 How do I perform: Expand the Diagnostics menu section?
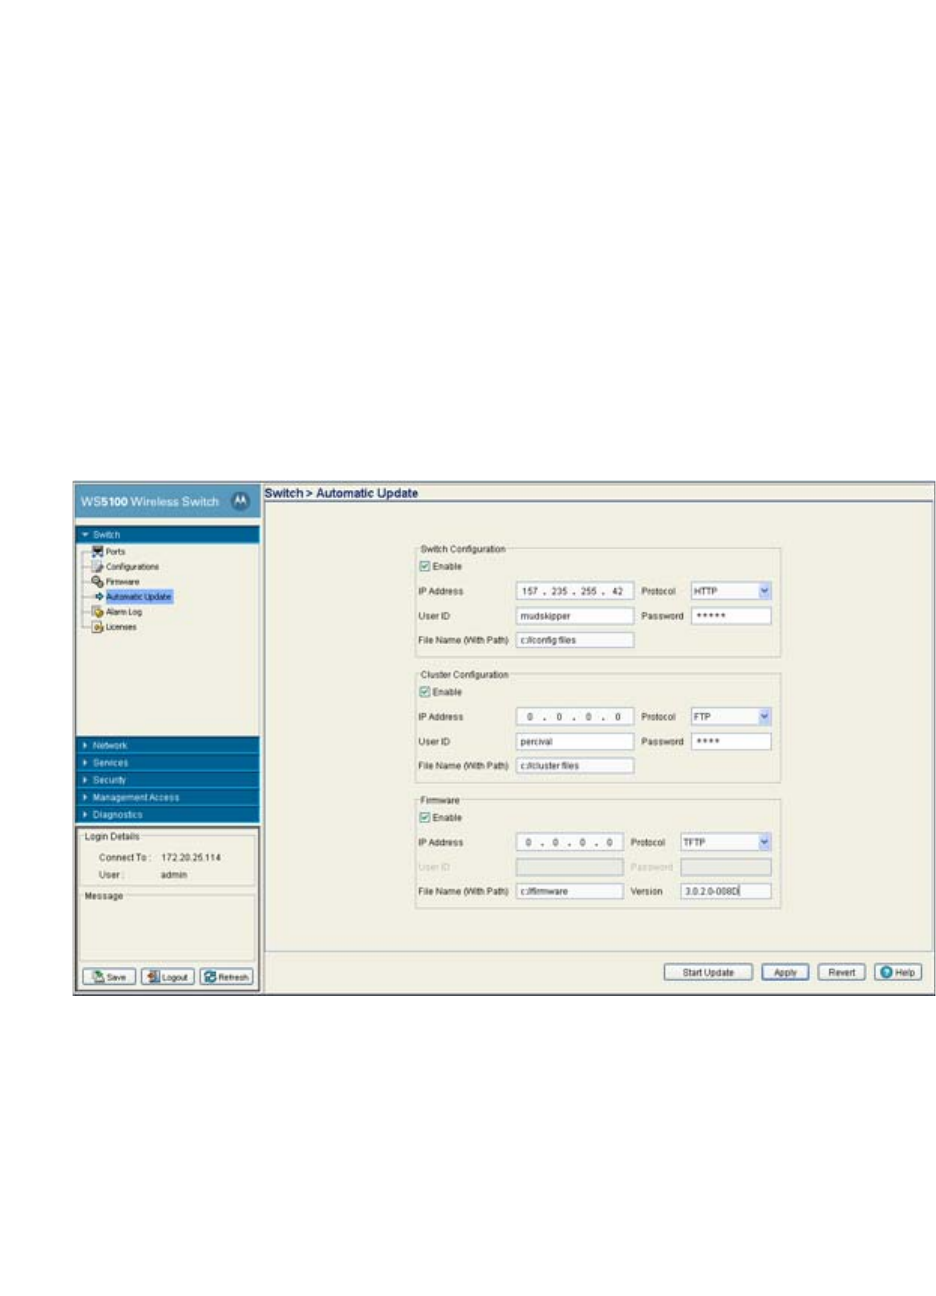(x=168, y=814)
